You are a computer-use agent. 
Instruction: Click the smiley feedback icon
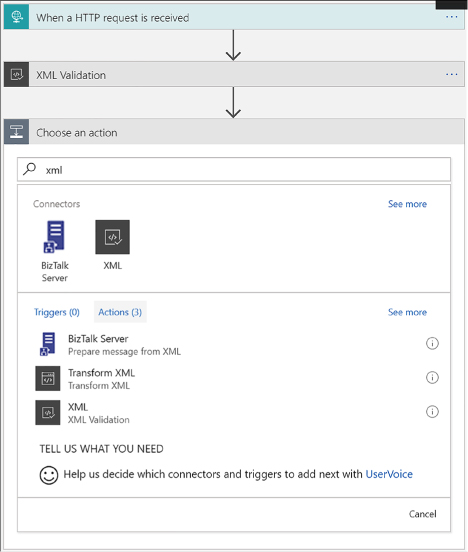(49, 475)
